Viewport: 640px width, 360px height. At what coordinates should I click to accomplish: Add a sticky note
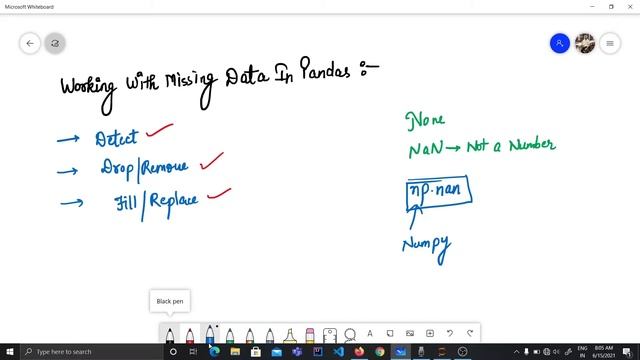390,333
